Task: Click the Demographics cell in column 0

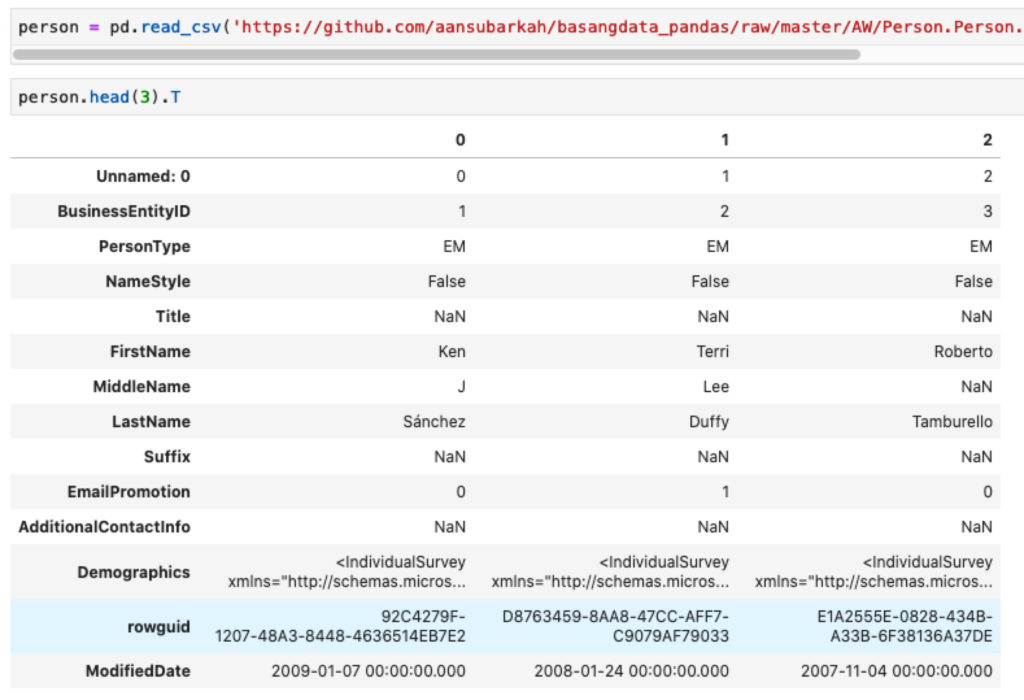Action: pos(347,573)
